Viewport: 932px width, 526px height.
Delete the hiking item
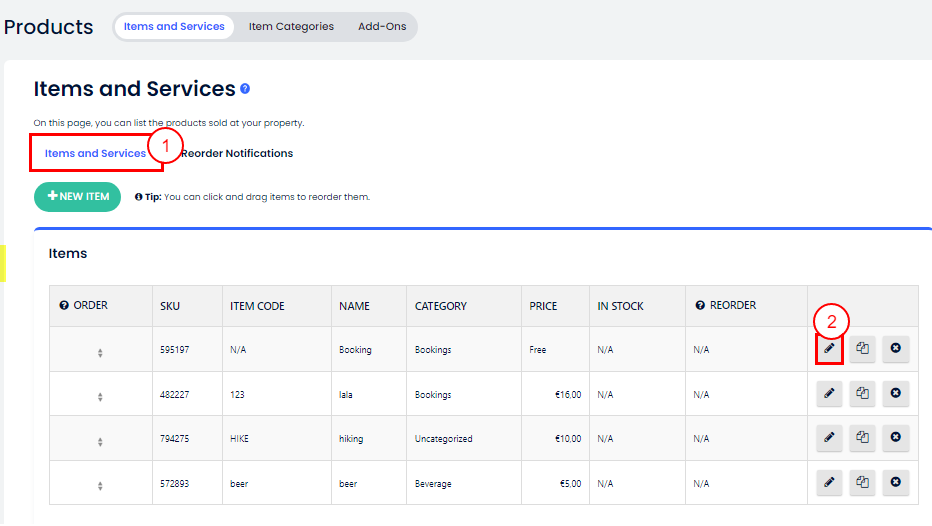(x=895, y=438)
